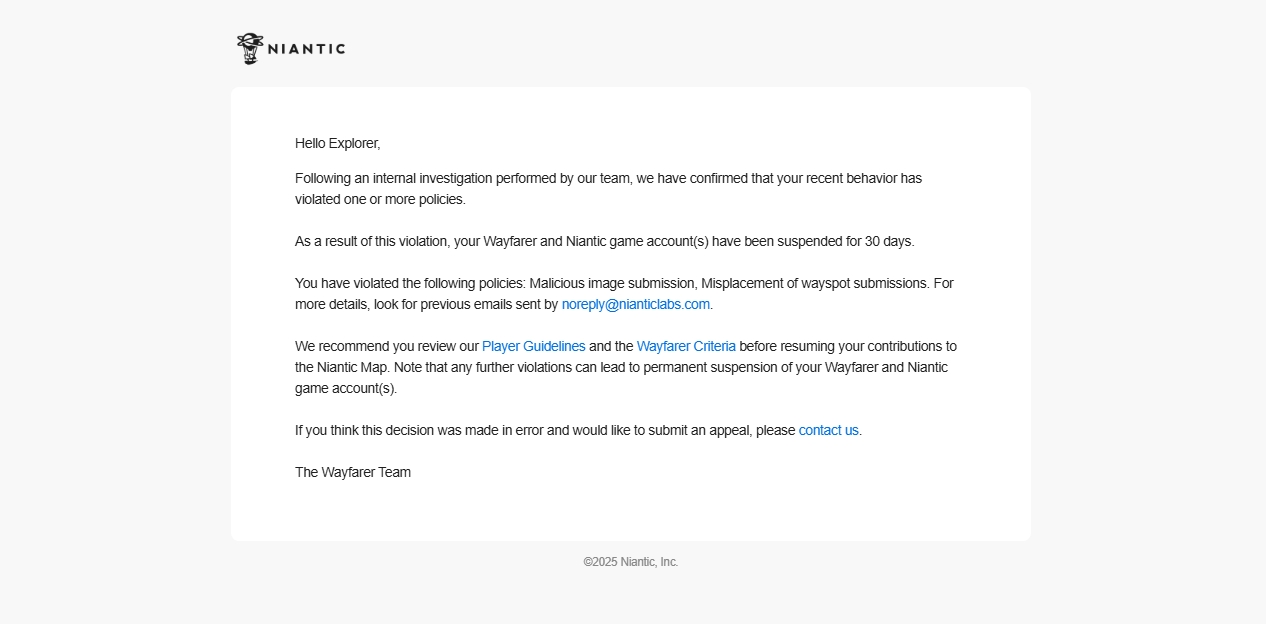Click the 'Malicious image submission' policy text
The image size is (1266, 625).
pyautogui.click(x=612, y=283)
